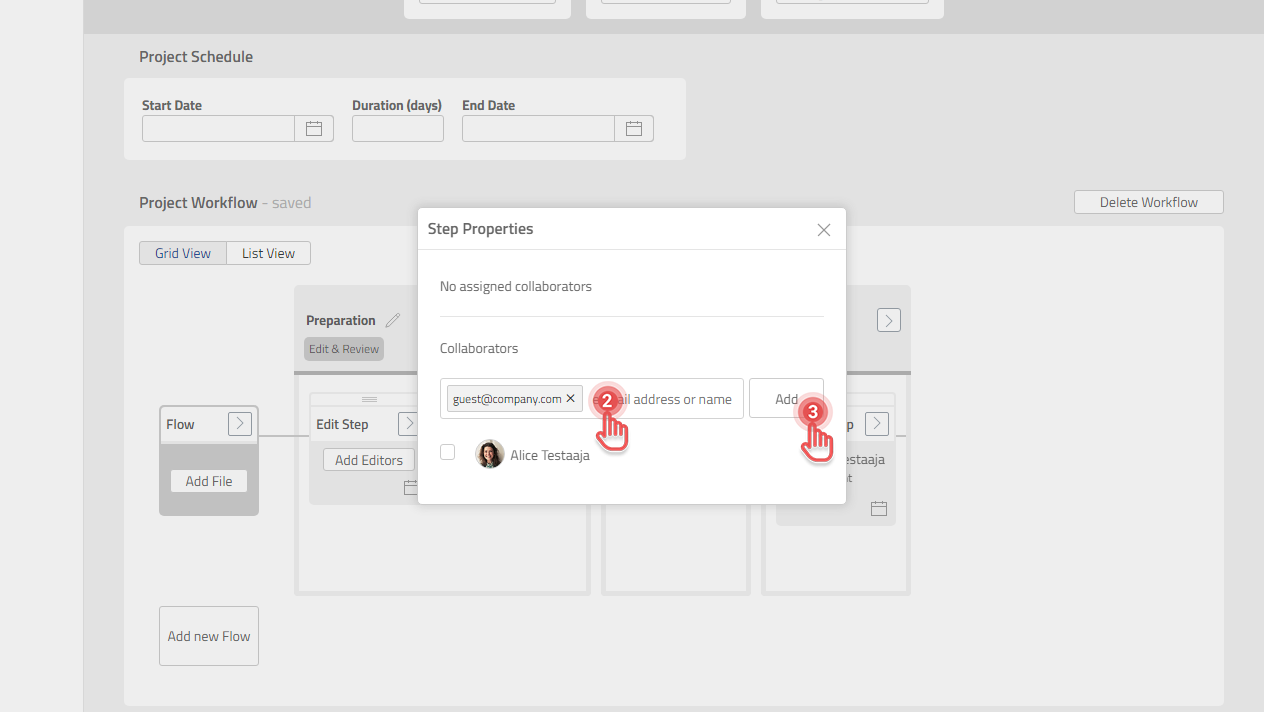
Task: Edit the Preparation flow name with pencil icon
Action: tap(393, 319)
